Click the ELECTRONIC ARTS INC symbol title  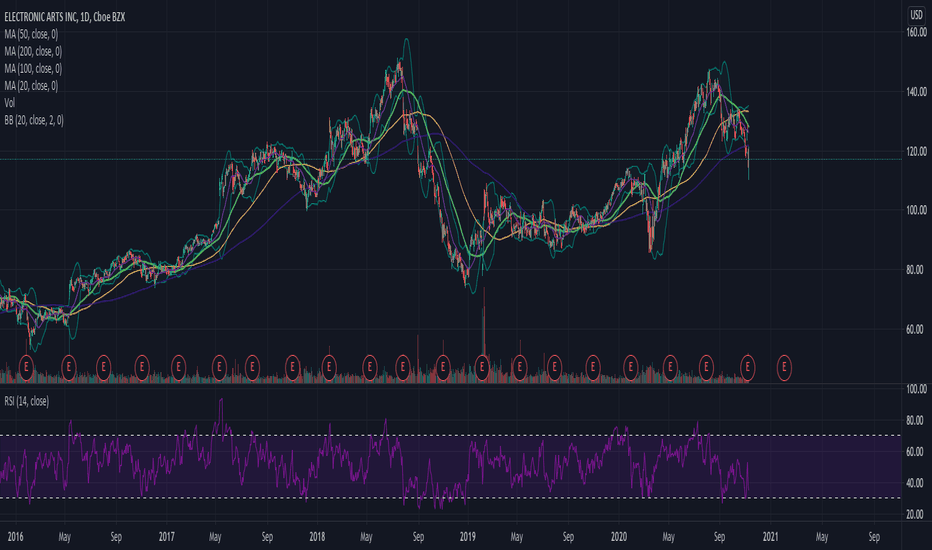click(x=65, y=17)
